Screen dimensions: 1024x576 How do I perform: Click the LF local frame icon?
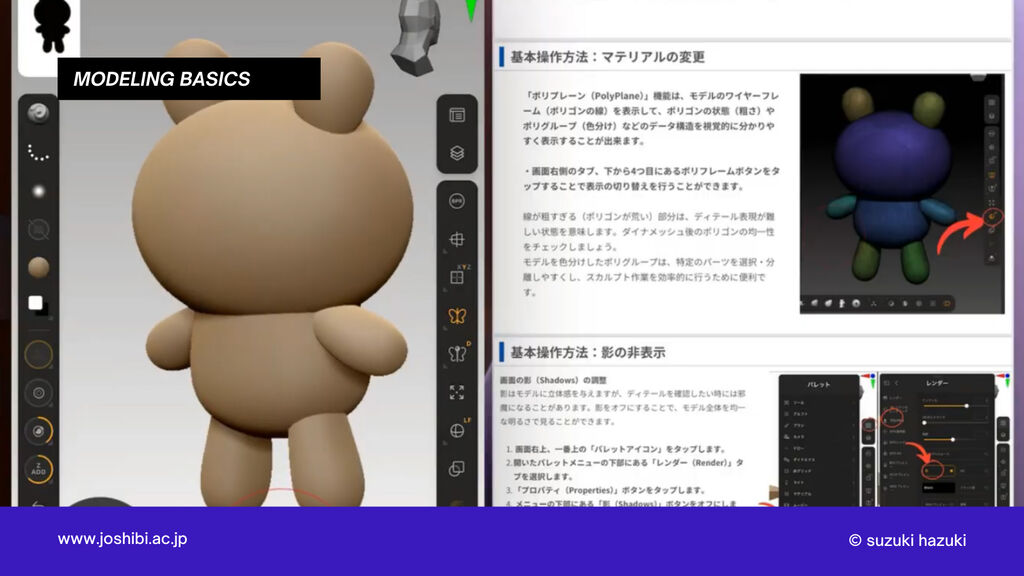pos(457,430)
